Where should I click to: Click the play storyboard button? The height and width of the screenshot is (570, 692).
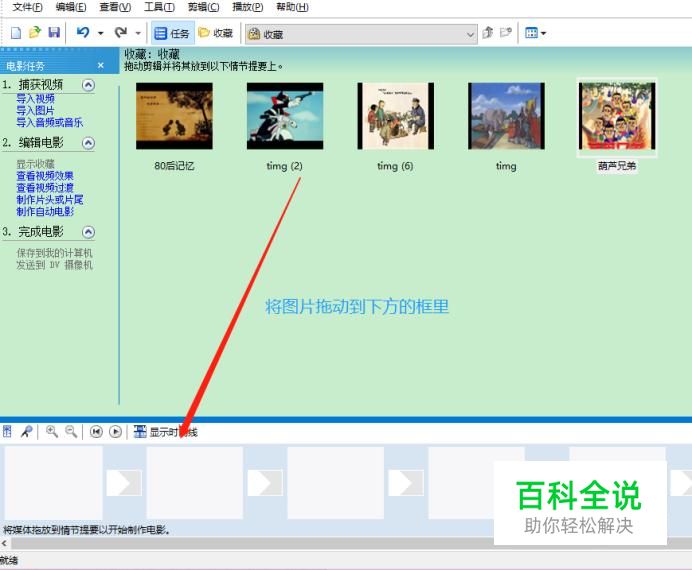(115, 431)
